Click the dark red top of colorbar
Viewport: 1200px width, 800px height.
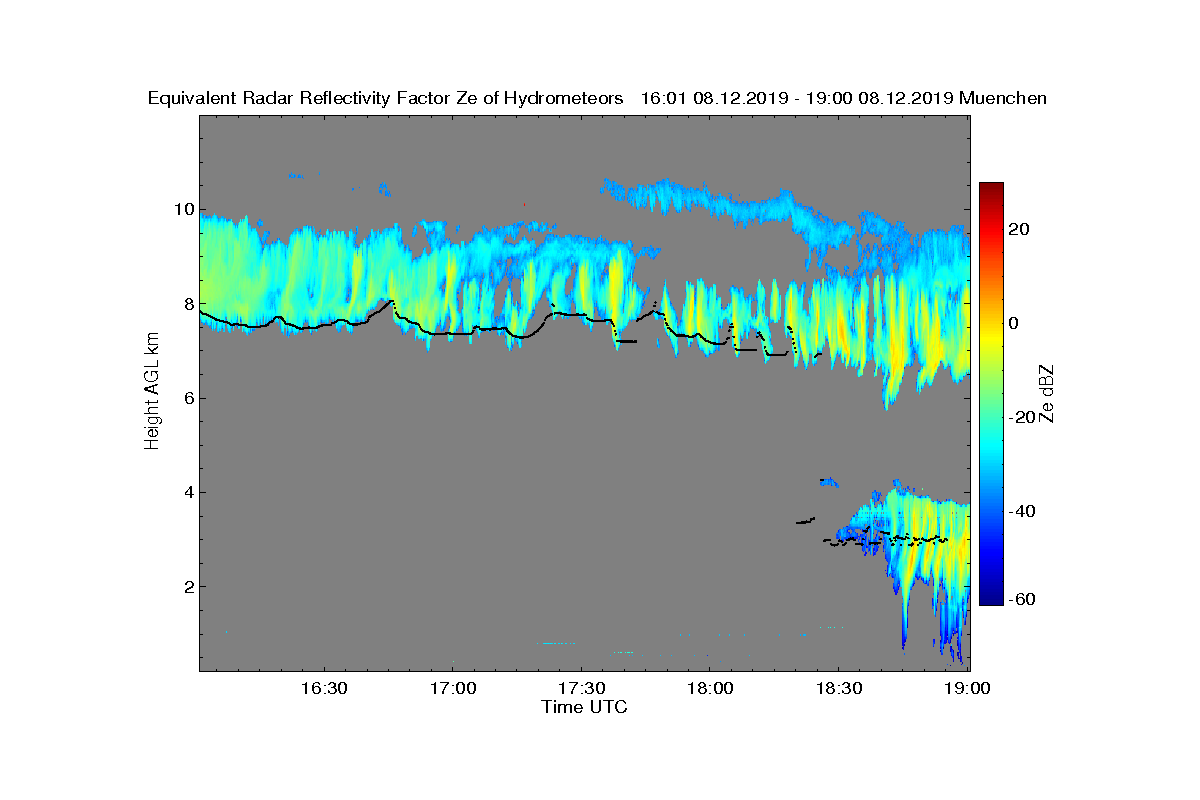click(991, 190)
